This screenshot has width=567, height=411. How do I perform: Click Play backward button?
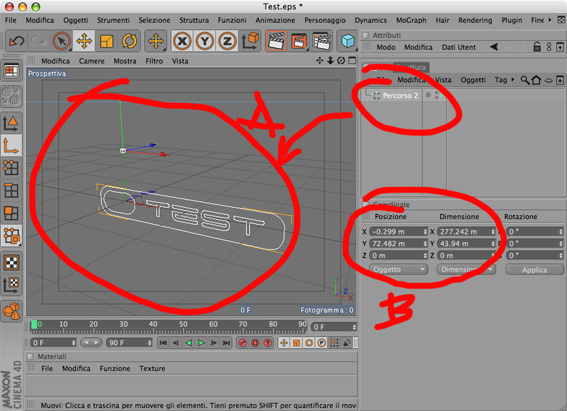tap(188, 343)
